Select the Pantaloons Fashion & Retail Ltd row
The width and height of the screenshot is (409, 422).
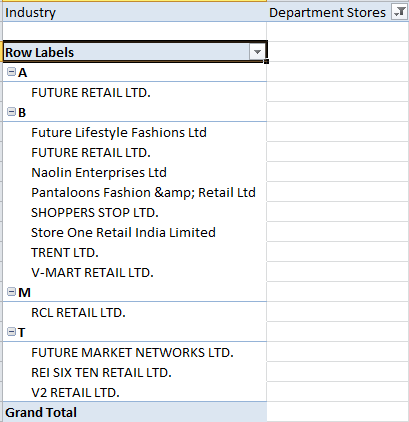coord(135,192)
